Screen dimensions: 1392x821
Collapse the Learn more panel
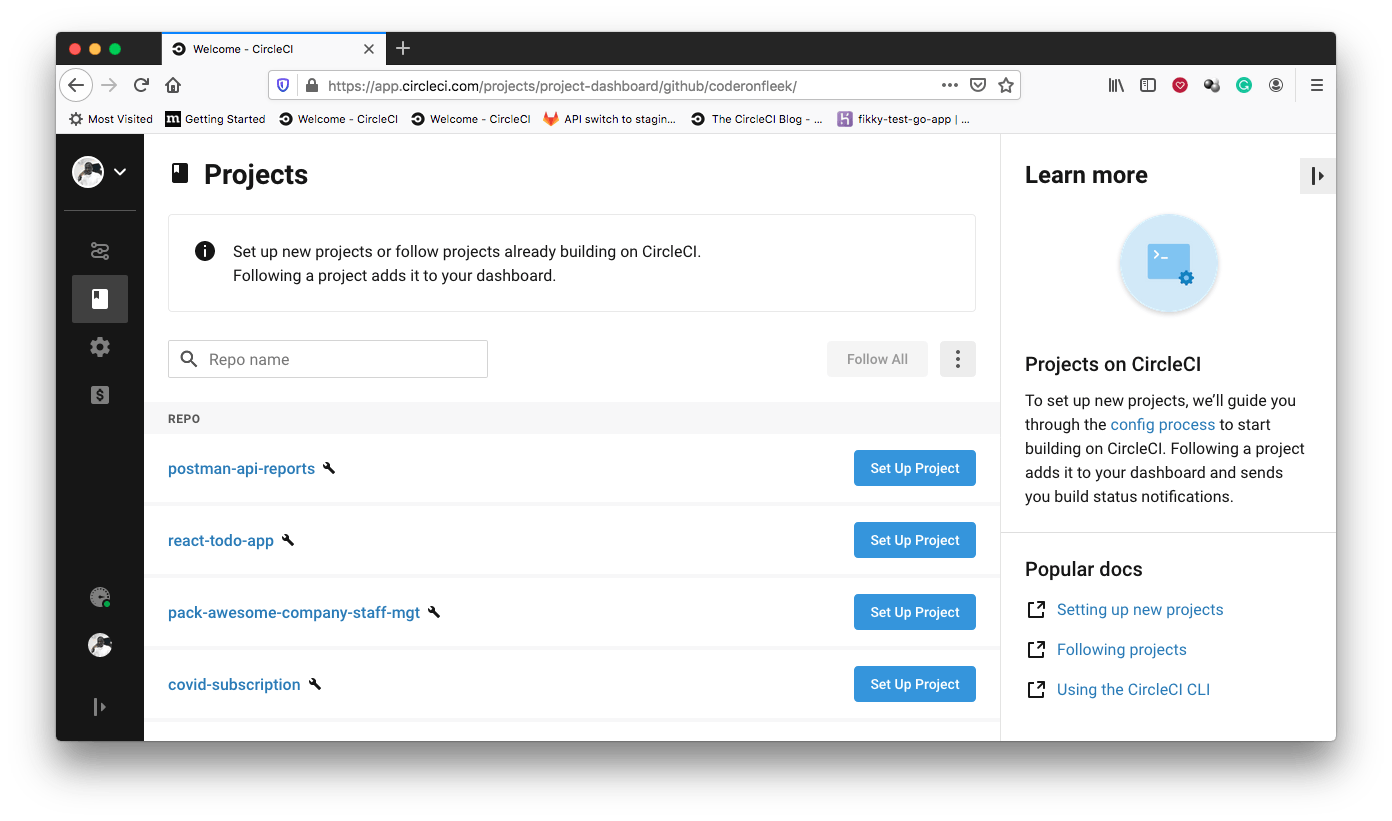pyautogui.click(x=1318, y=175)
